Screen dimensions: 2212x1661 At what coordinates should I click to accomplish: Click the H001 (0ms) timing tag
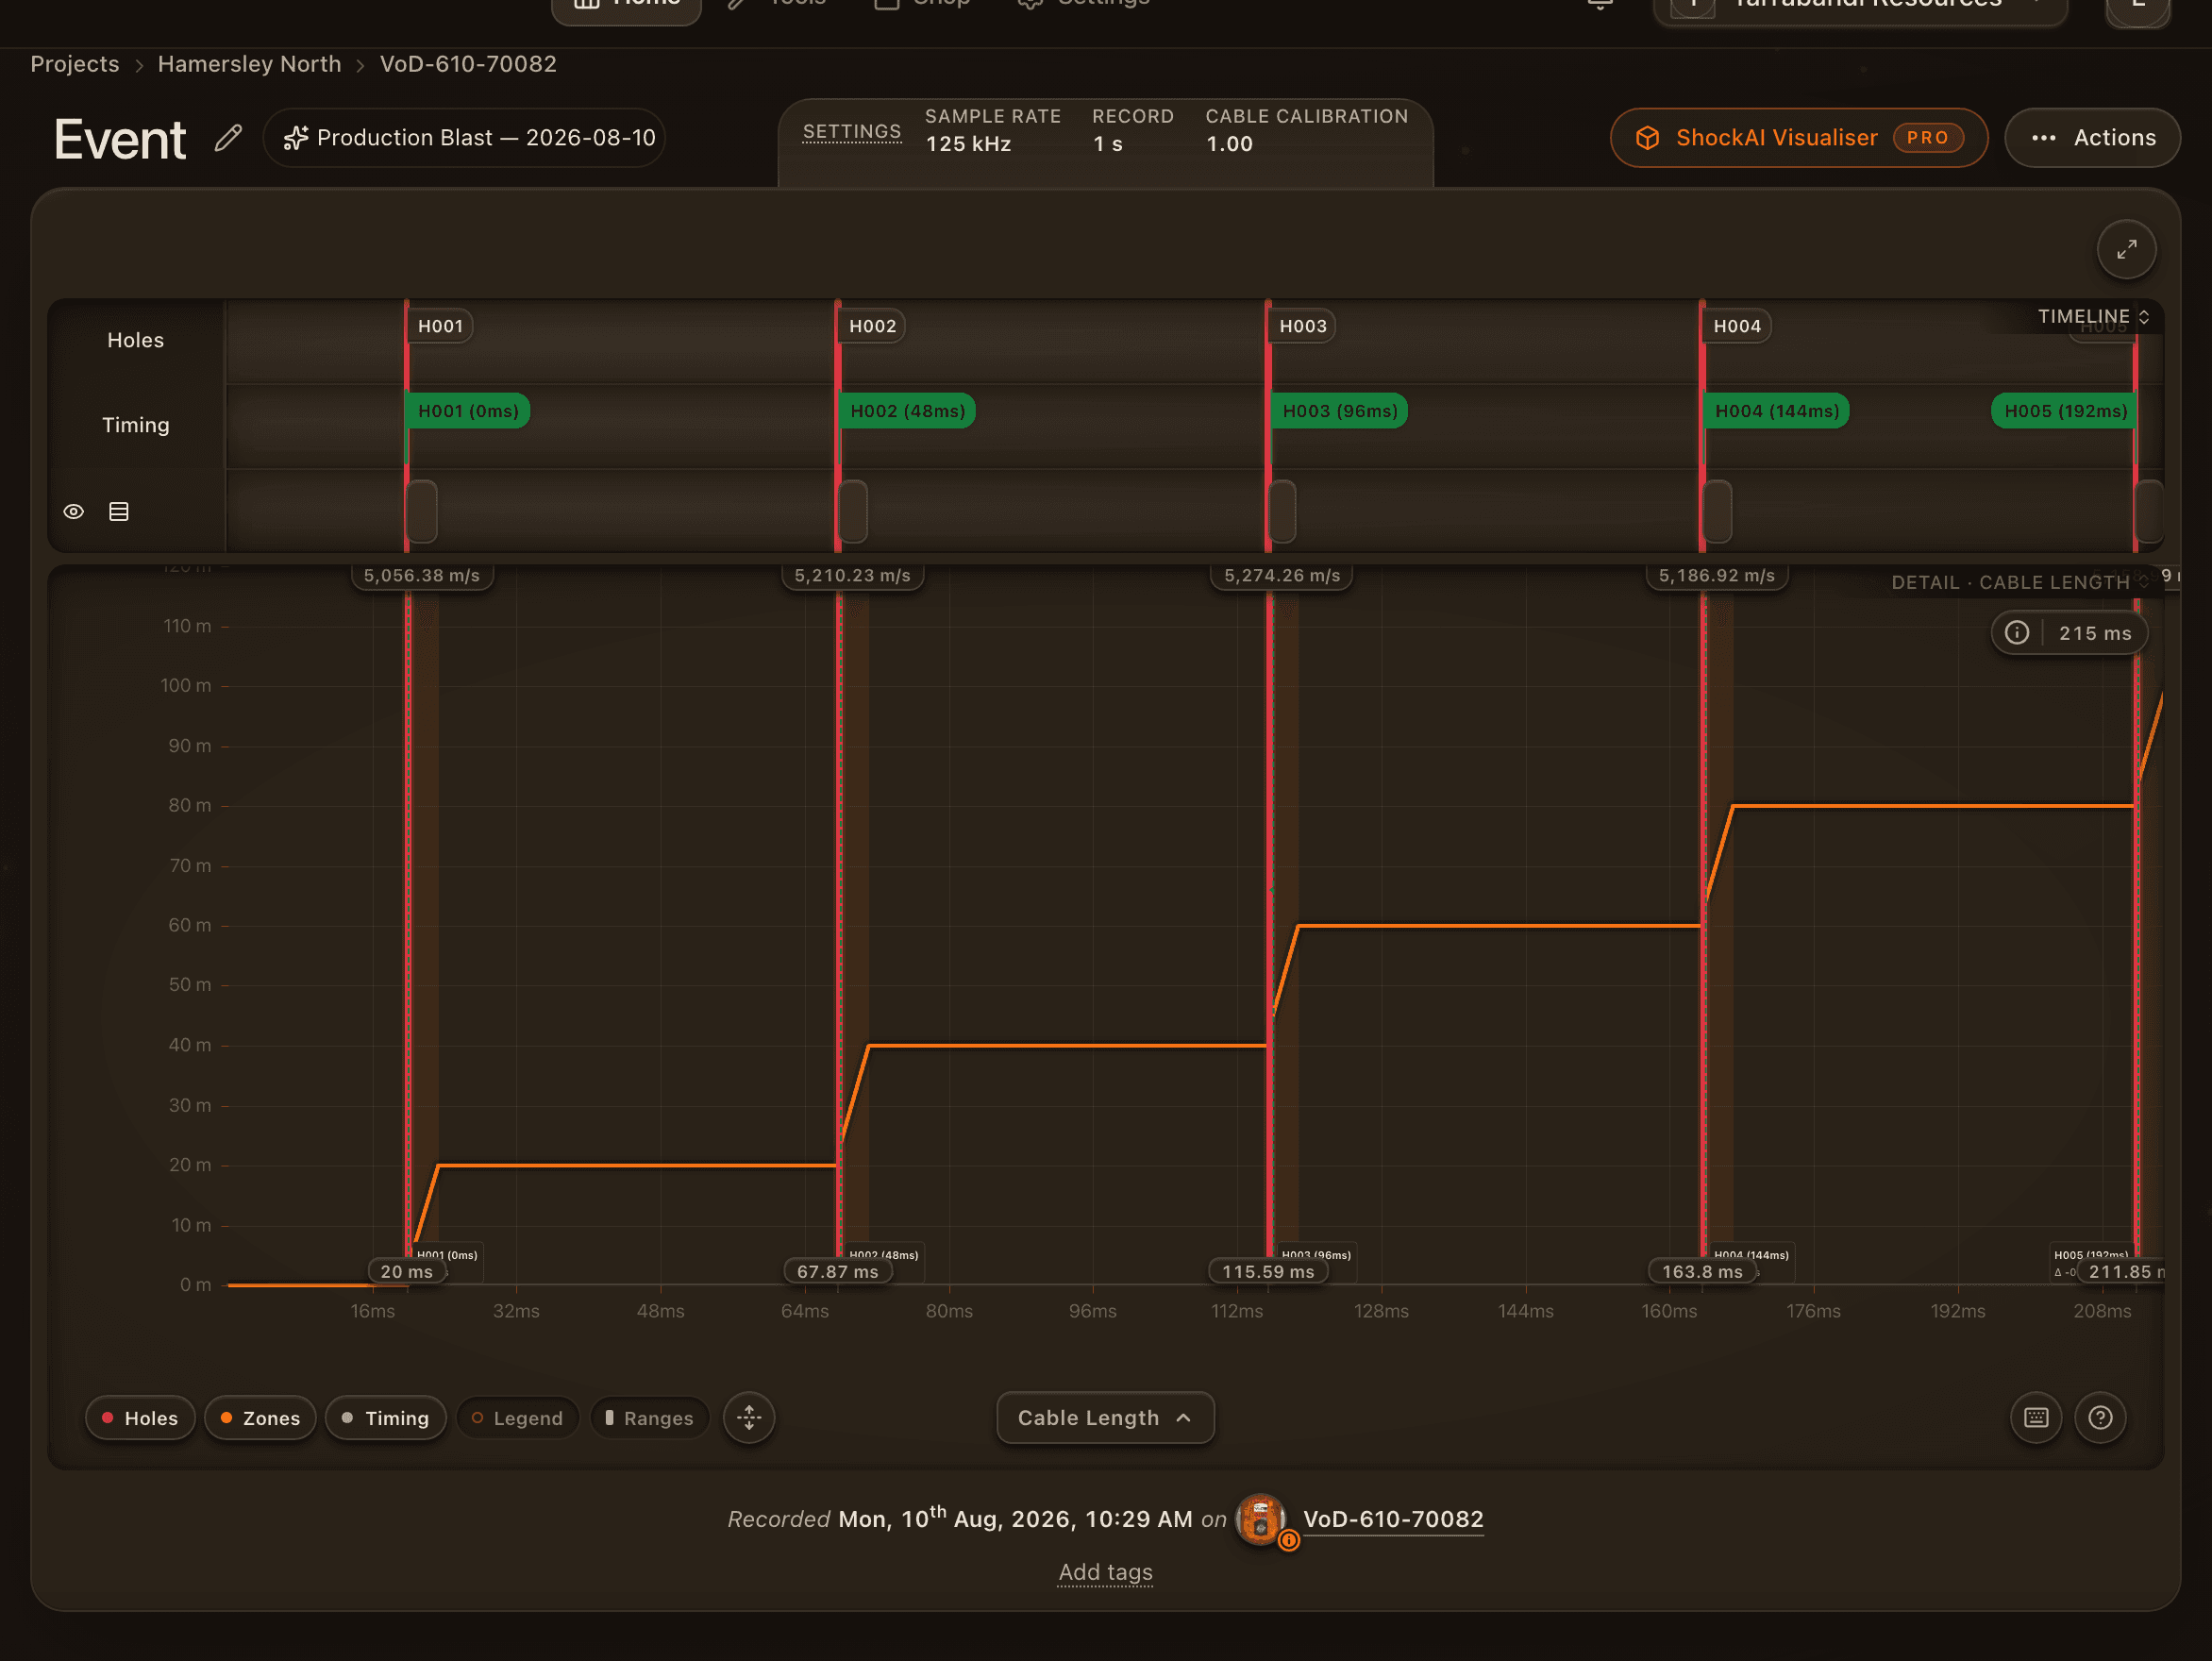coord(468,411)
